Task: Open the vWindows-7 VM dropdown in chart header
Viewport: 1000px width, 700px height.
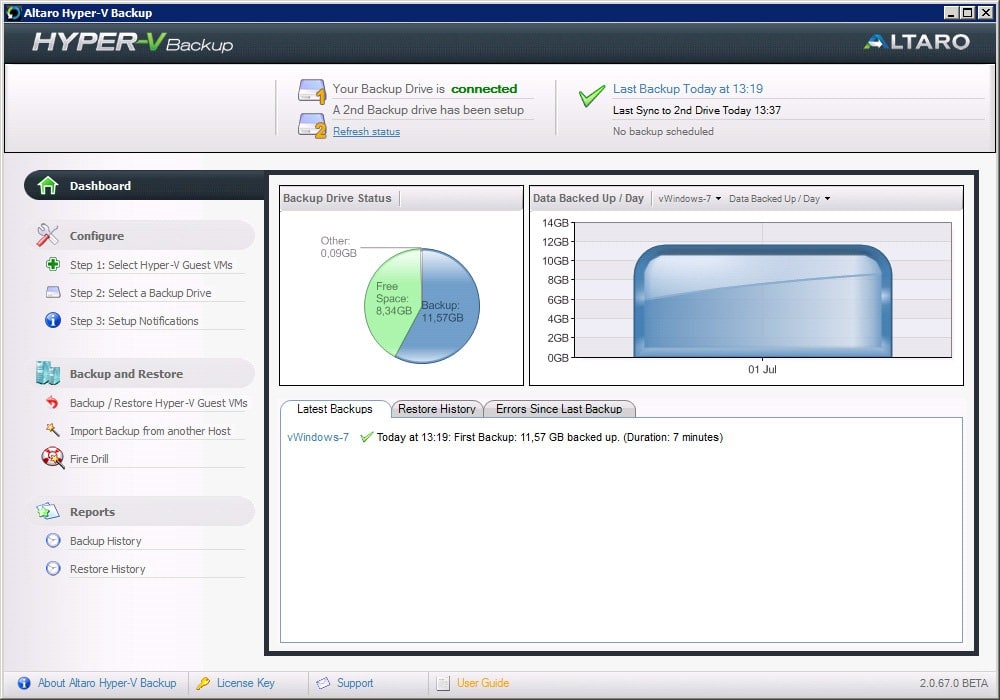Action: 689,199
